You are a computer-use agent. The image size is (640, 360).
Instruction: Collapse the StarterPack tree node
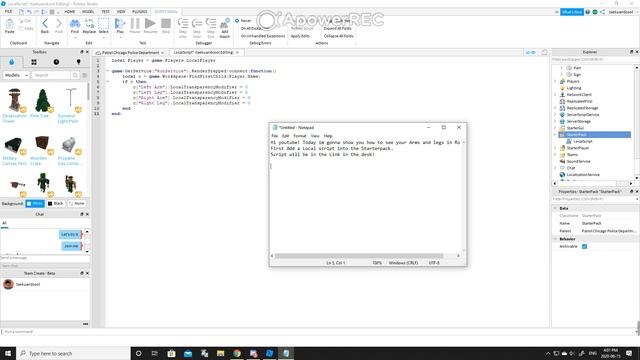[x=555, y=135]
